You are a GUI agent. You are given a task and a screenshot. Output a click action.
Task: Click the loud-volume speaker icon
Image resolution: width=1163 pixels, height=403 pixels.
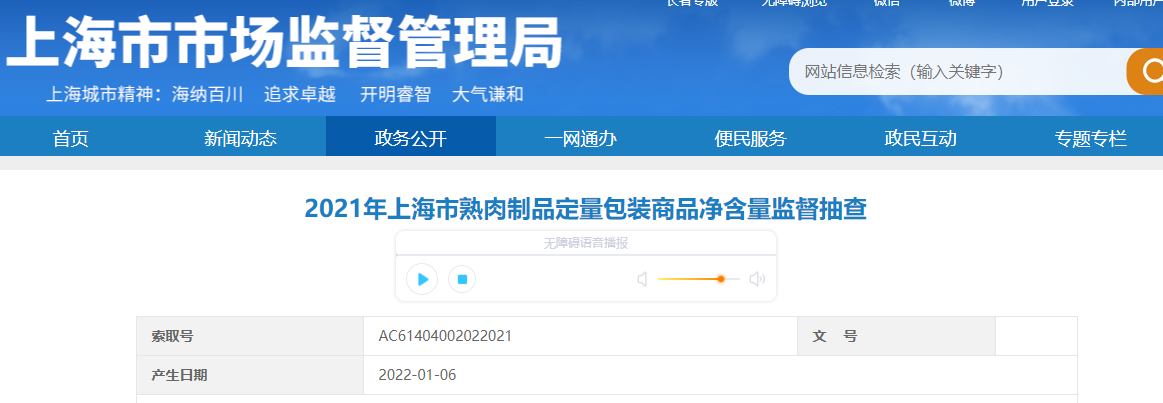tap(757, 279)
